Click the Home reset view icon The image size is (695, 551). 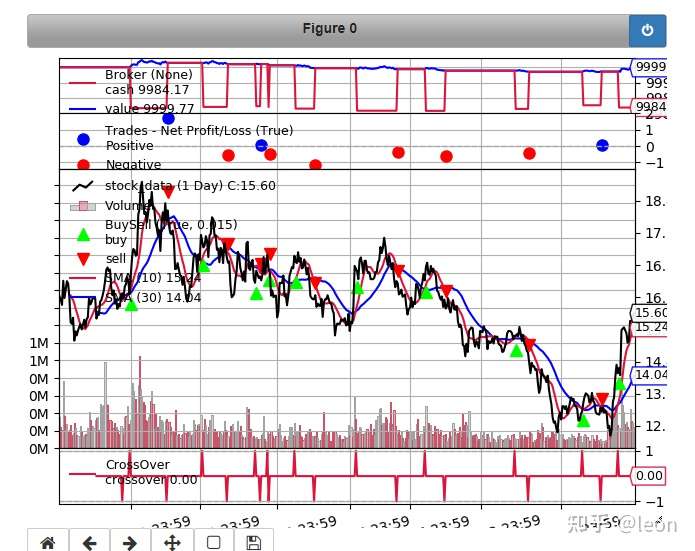tap(48, 542)
